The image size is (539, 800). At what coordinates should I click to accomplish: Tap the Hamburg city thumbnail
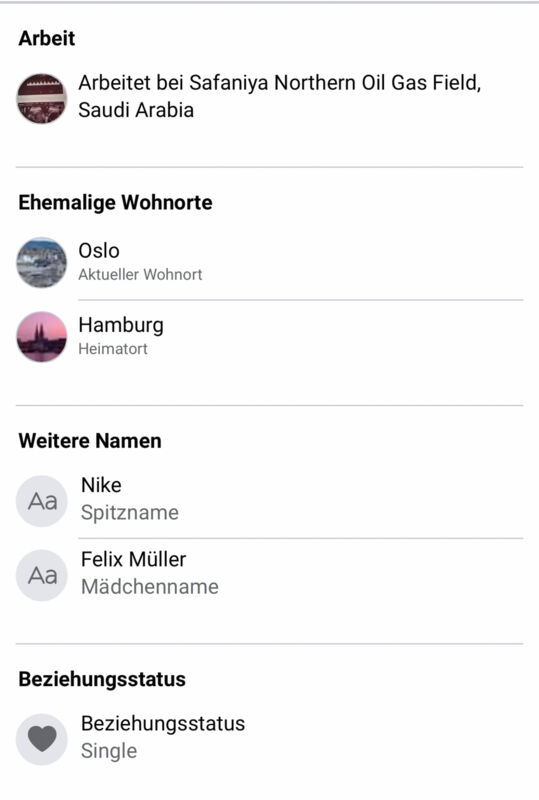[x=42, y=337]
